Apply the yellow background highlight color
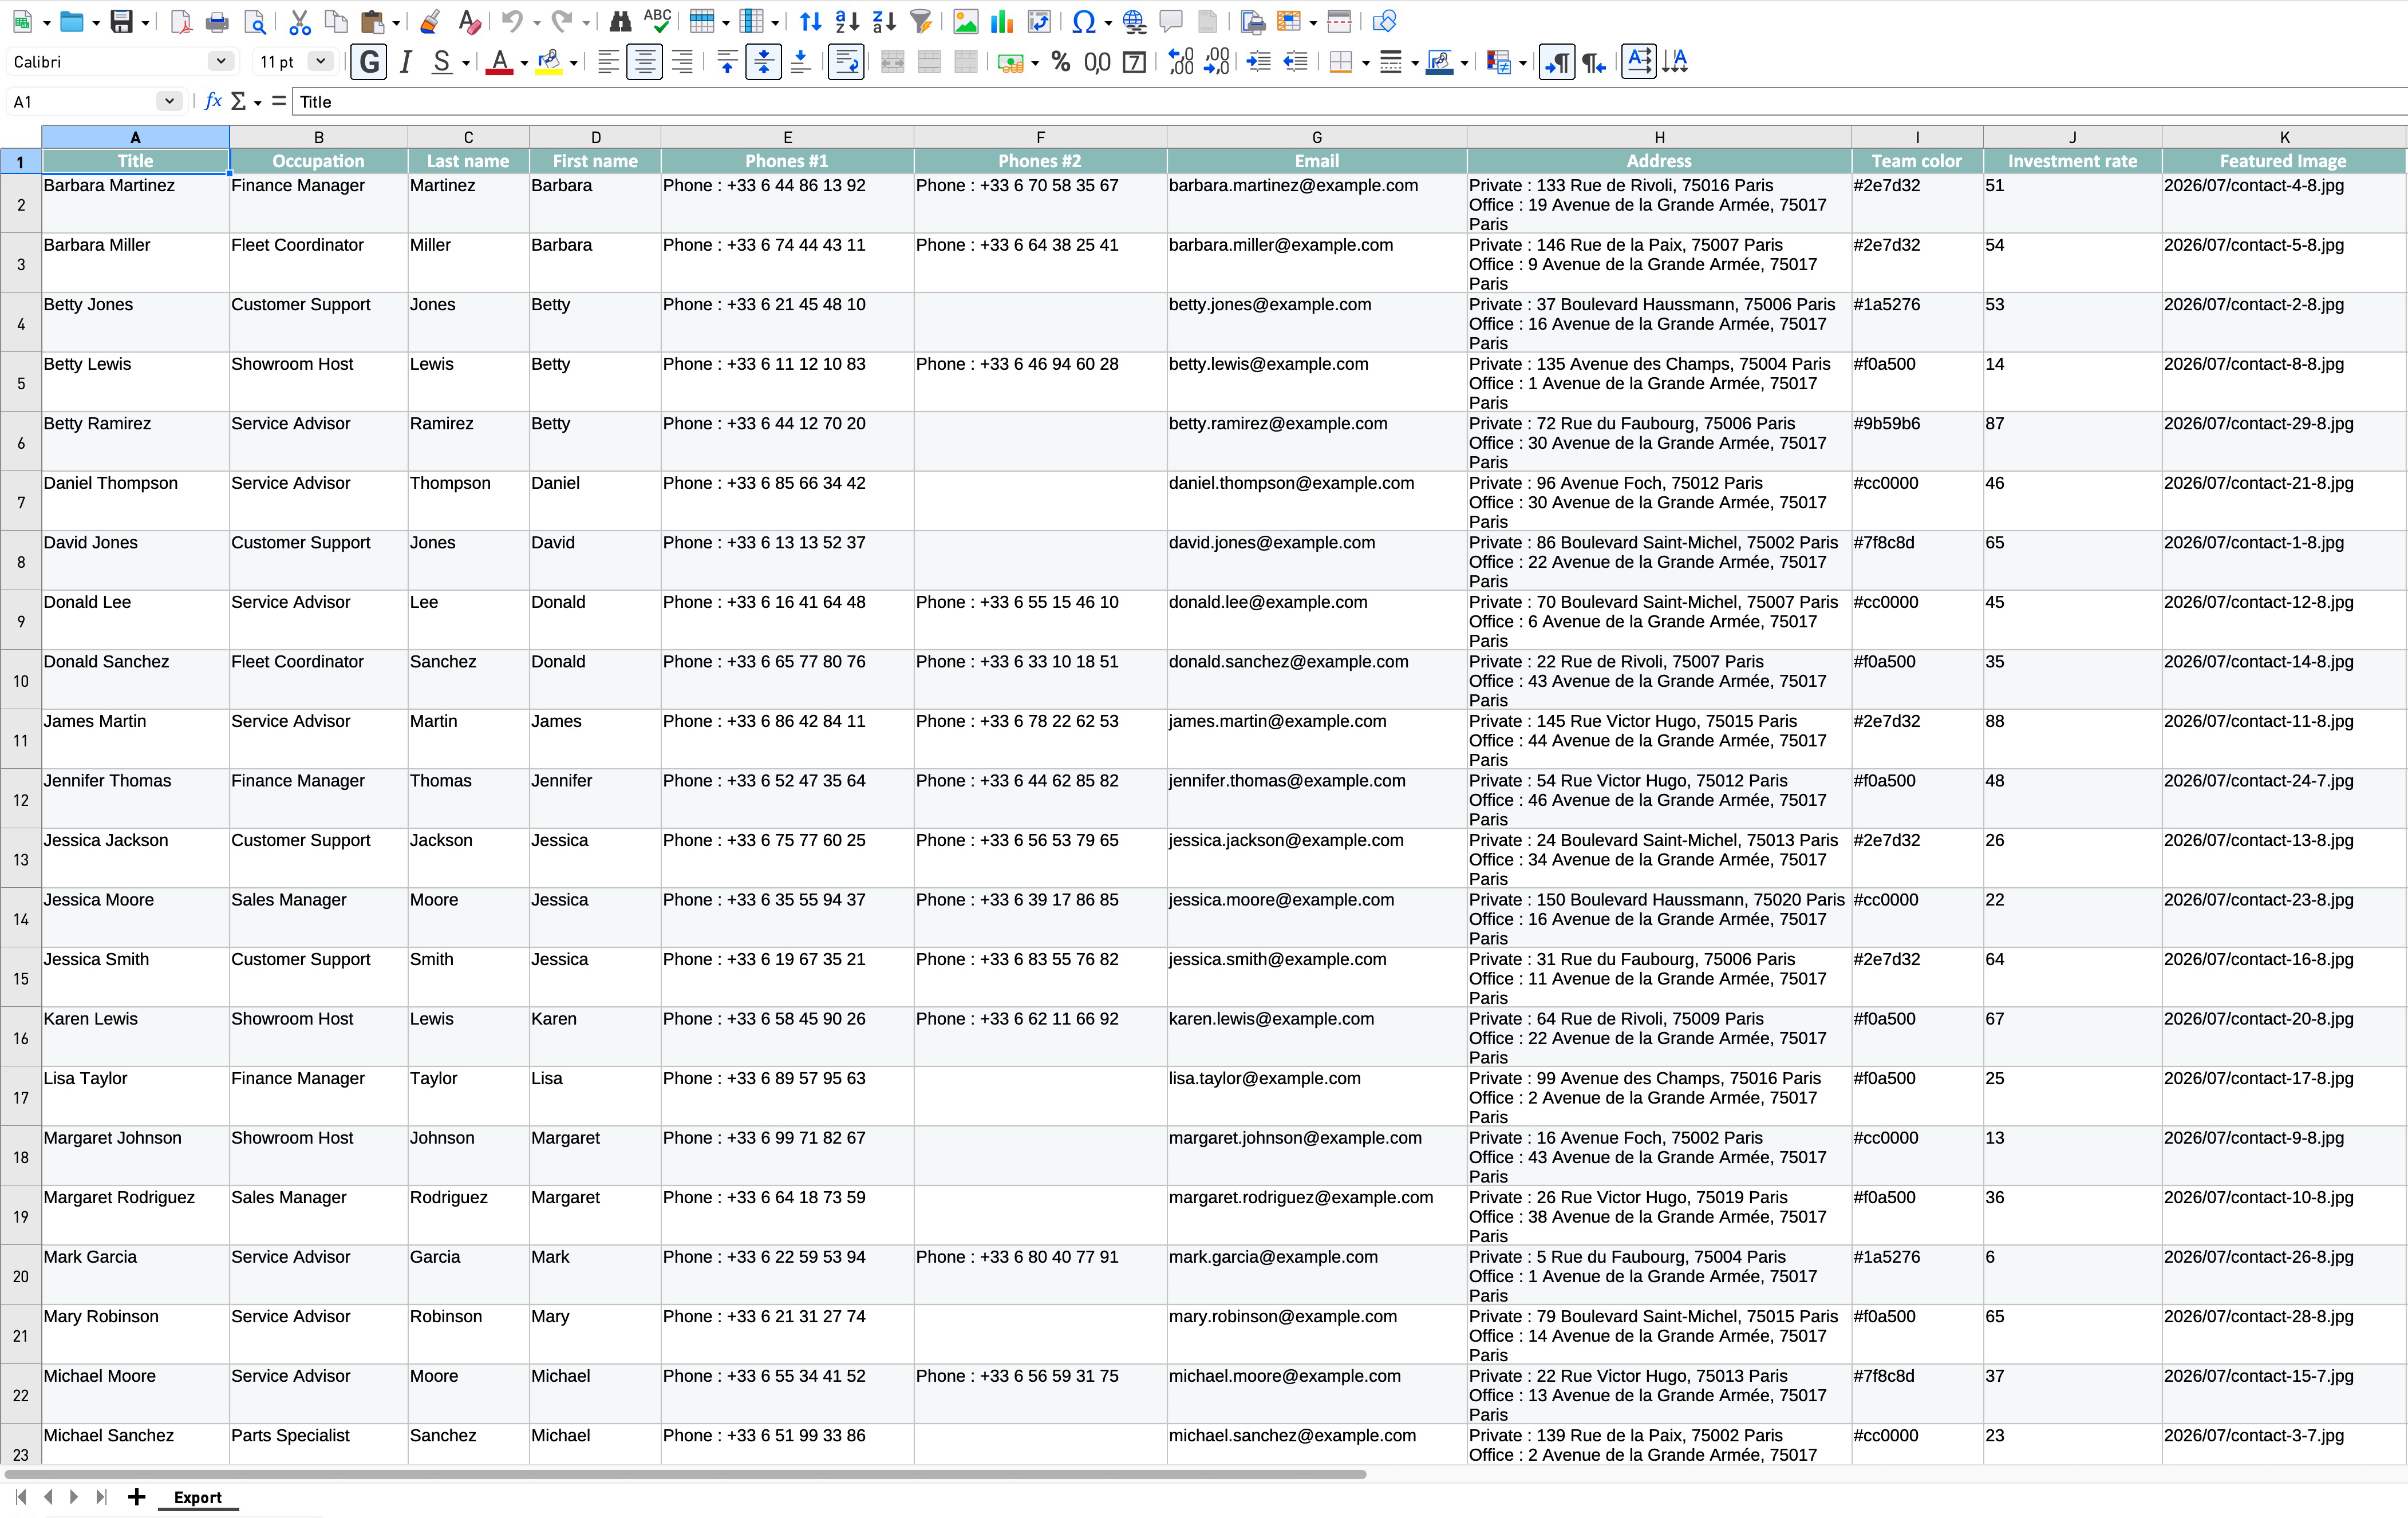This screenshot has width=2408, height=1518. coord(548,62)
